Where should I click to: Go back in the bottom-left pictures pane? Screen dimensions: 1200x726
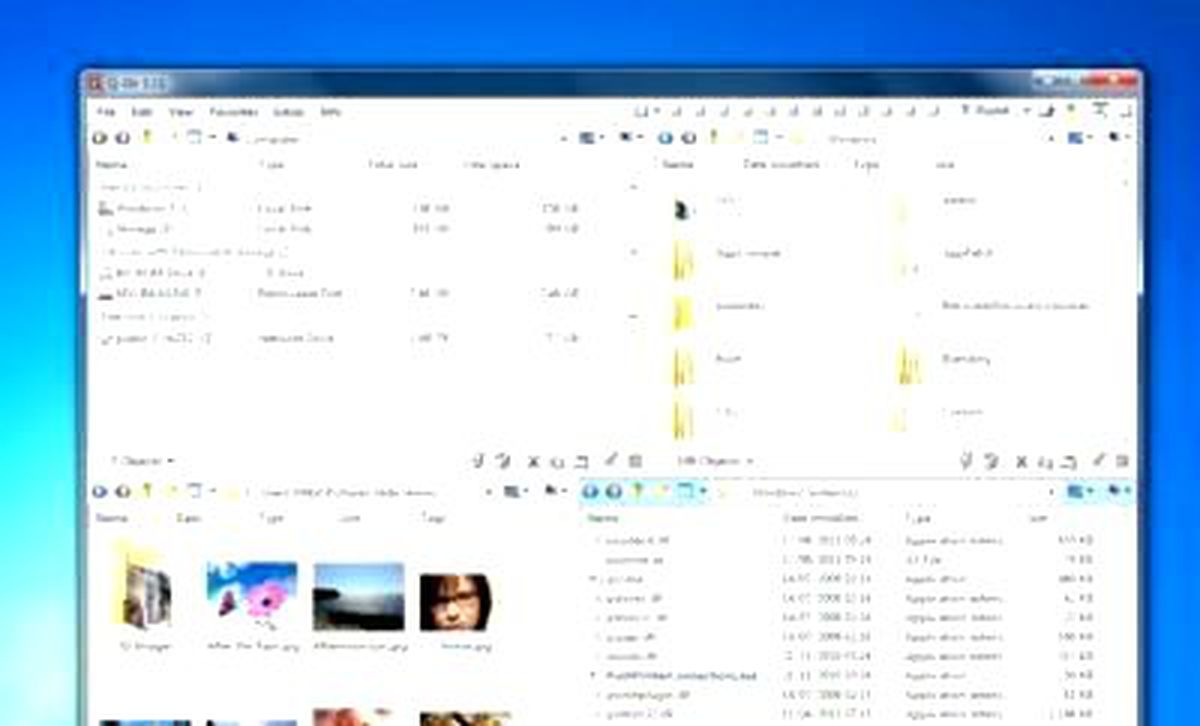pyautogui.click(x=100, y=491)
